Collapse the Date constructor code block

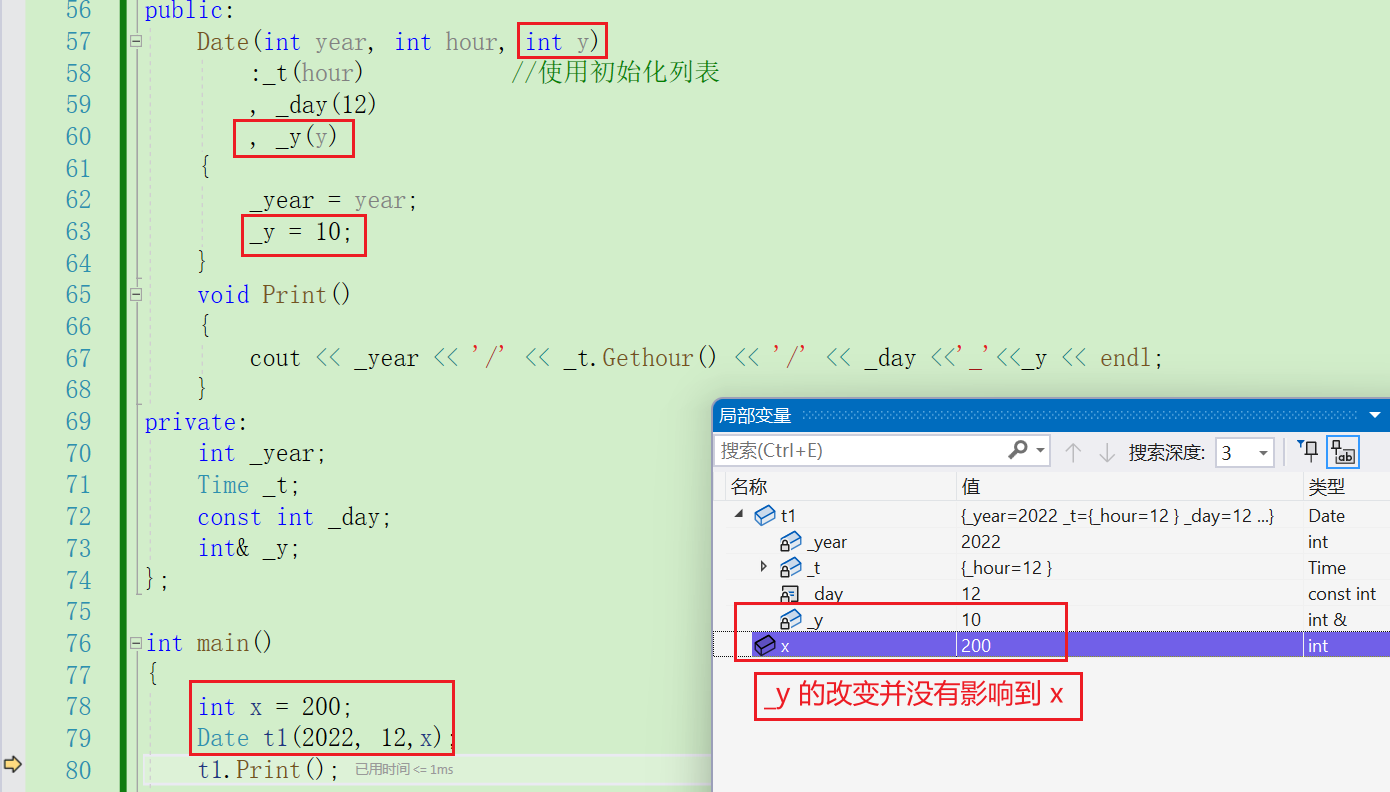(x=135, y=42)
